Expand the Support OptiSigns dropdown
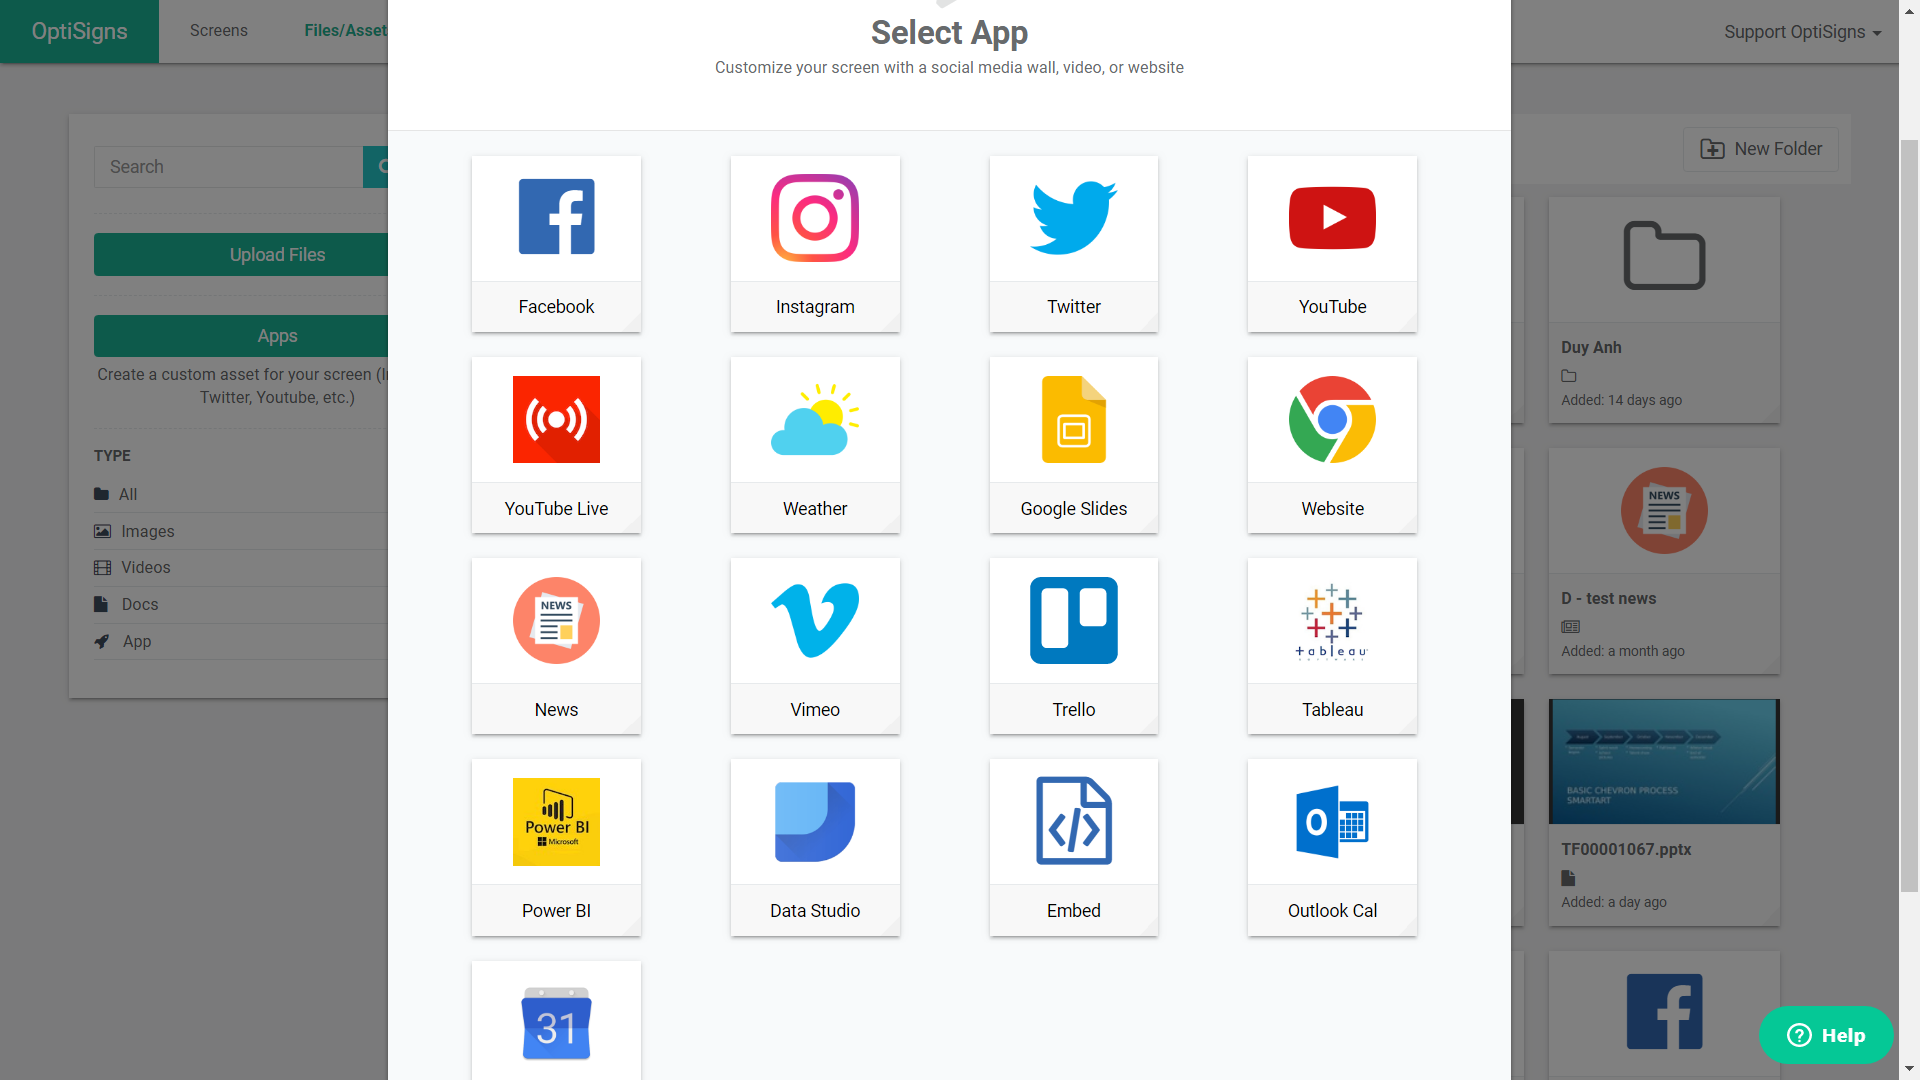 [1802, 32]
